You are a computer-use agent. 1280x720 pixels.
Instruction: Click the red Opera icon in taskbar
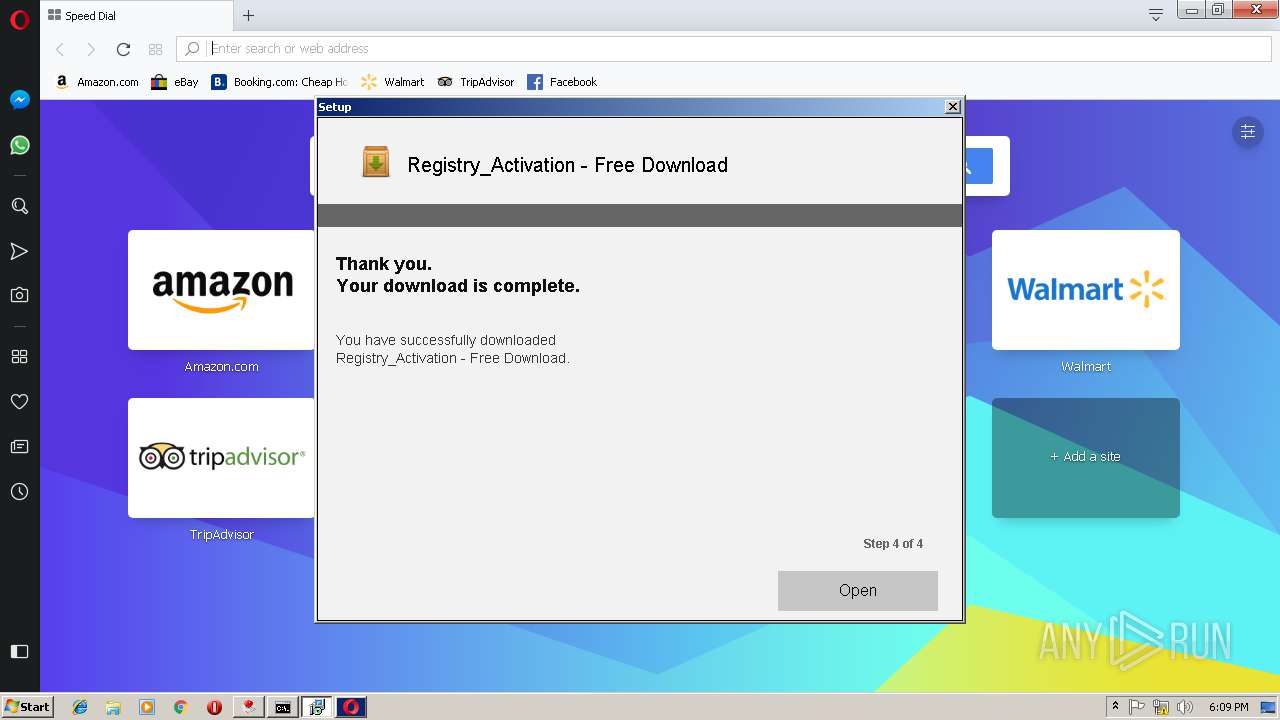click(214, 707)
